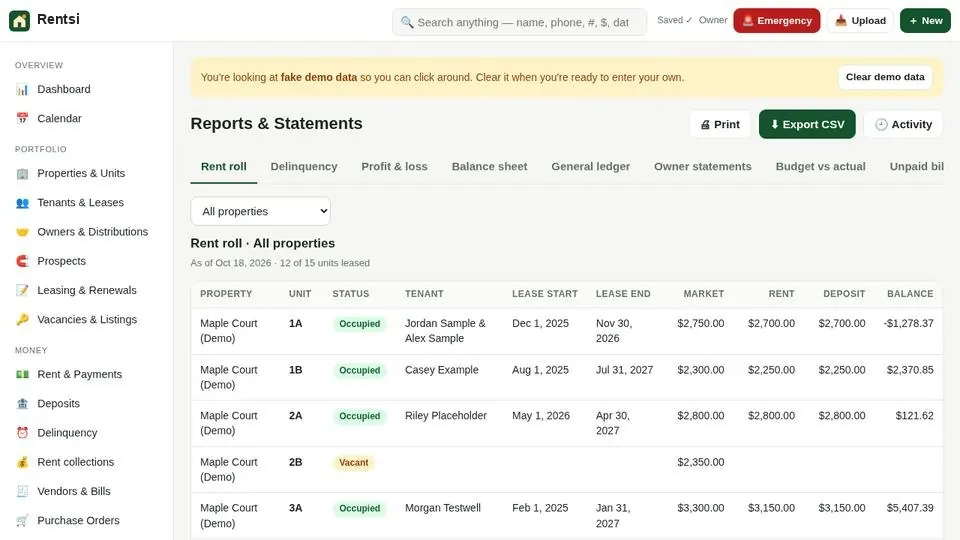This screenshot has width=960, height=540.
Task: Click the download arrow on Export CSV
Action: point(774,124)
